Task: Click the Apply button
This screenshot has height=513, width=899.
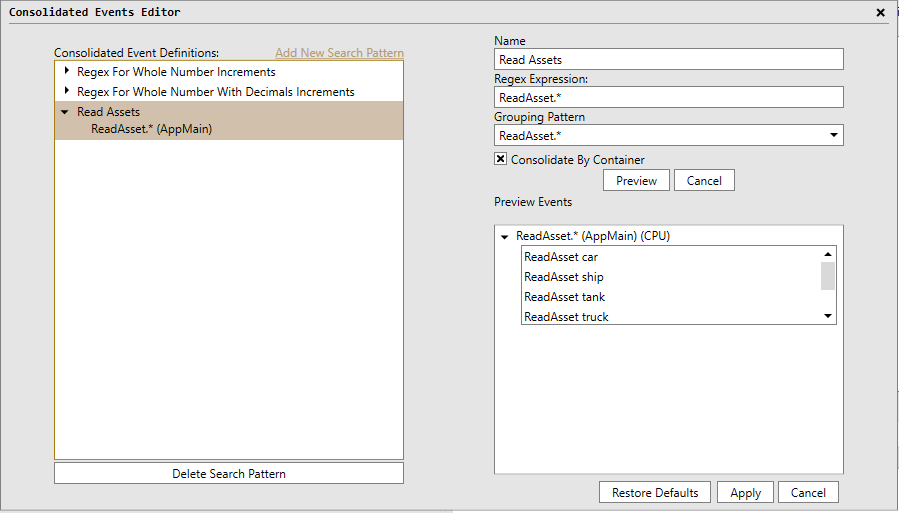Action: tap(745, 492)
